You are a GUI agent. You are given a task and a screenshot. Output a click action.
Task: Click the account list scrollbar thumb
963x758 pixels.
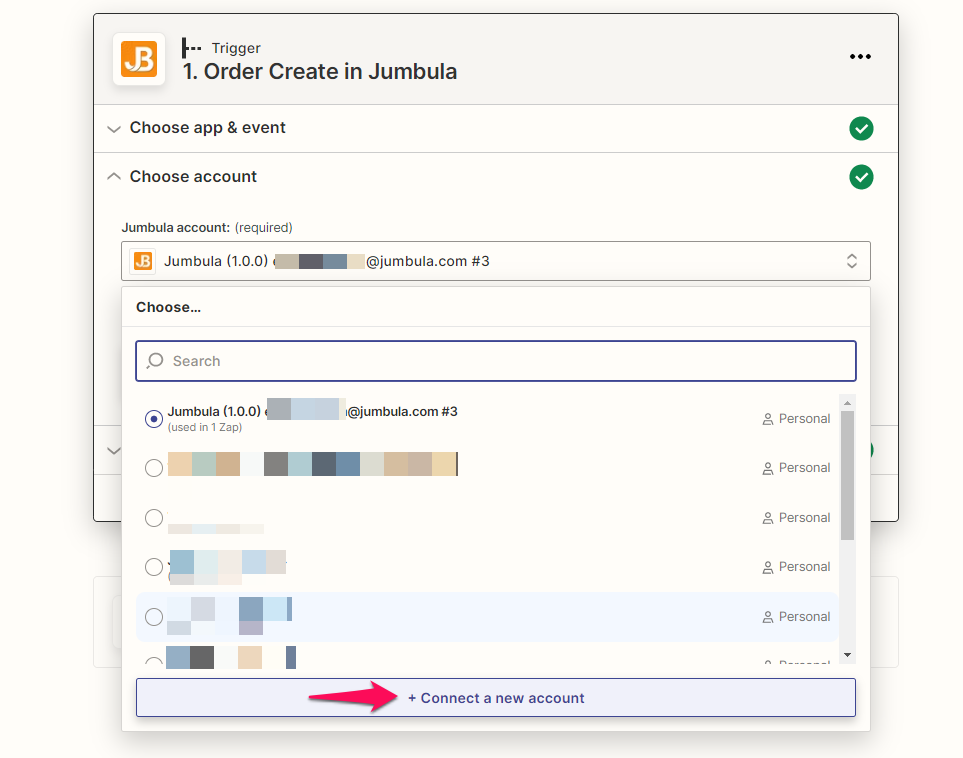click(848, 475)
